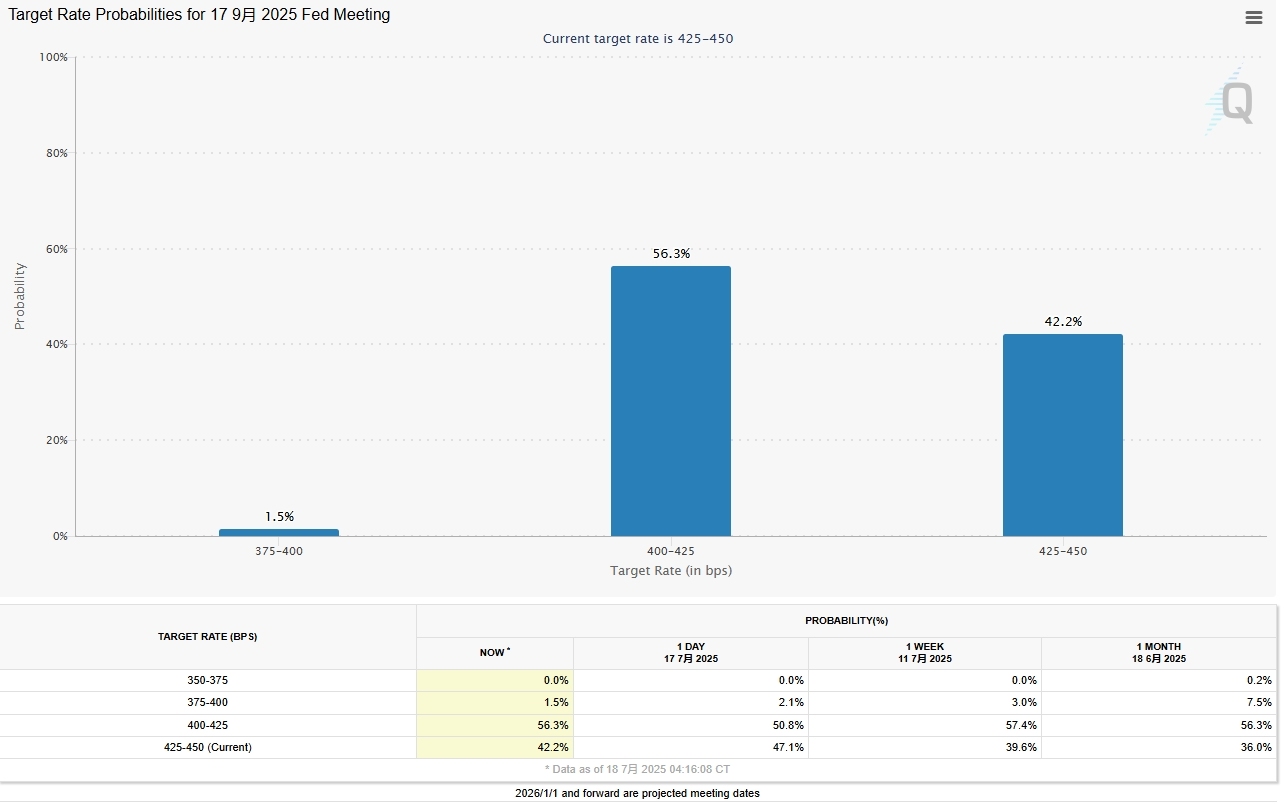Image resolution: width=1285 pixels, height=804 pixels.
Task: Select the '425-450 (Current)' row label
Action: pyautogui.click(x=208, y=747)
